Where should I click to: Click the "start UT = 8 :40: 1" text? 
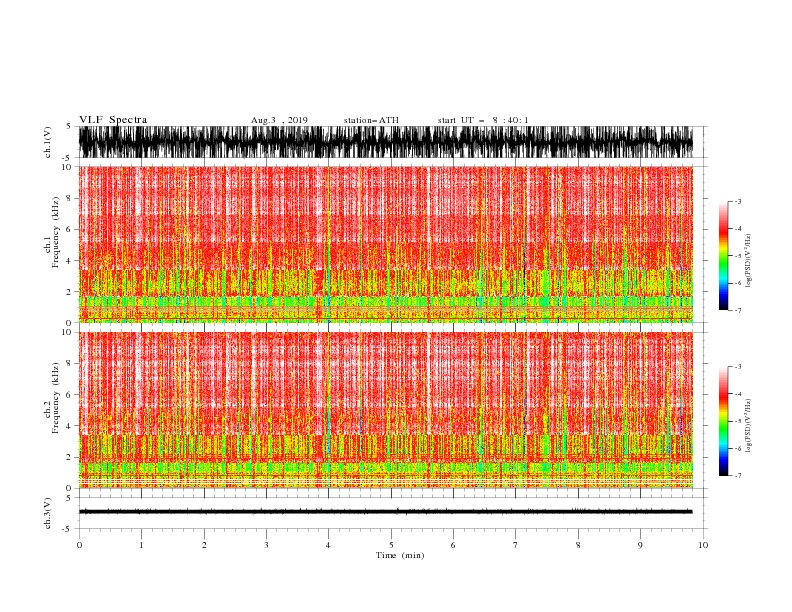[x=483, y=120]
